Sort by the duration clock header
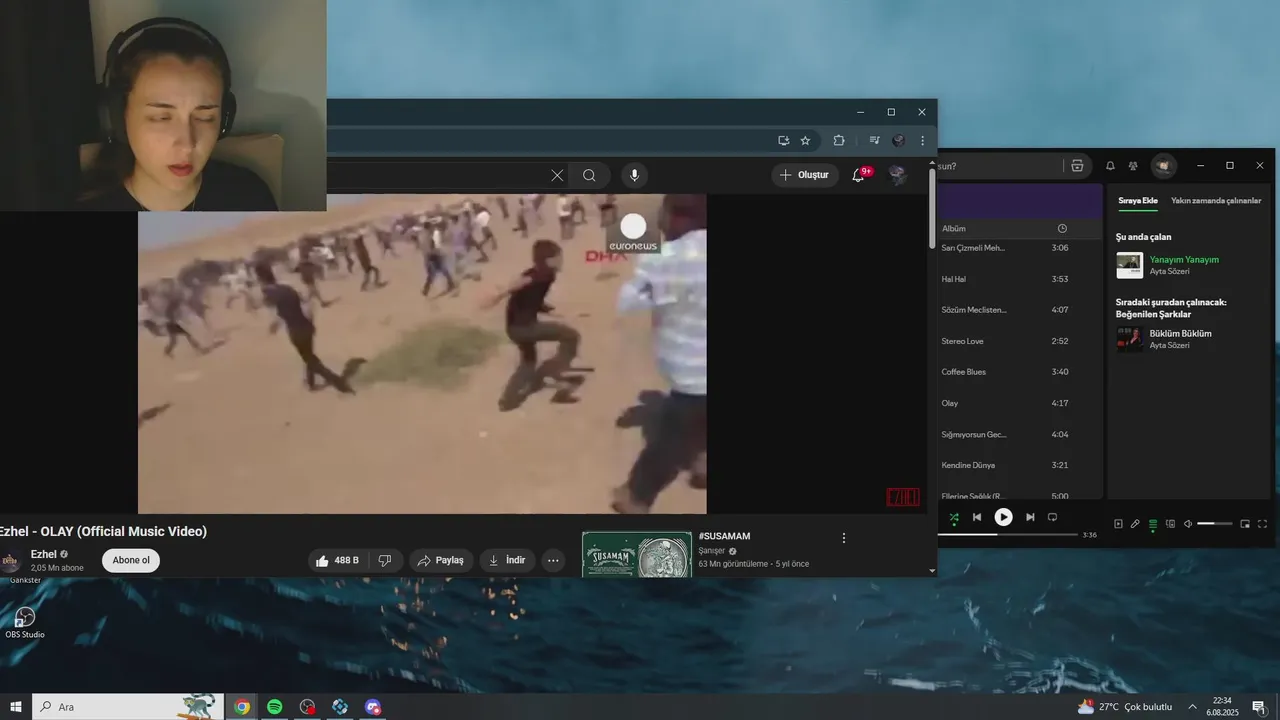Viewport: 1280px width, 720px height. click(1062, 228)
